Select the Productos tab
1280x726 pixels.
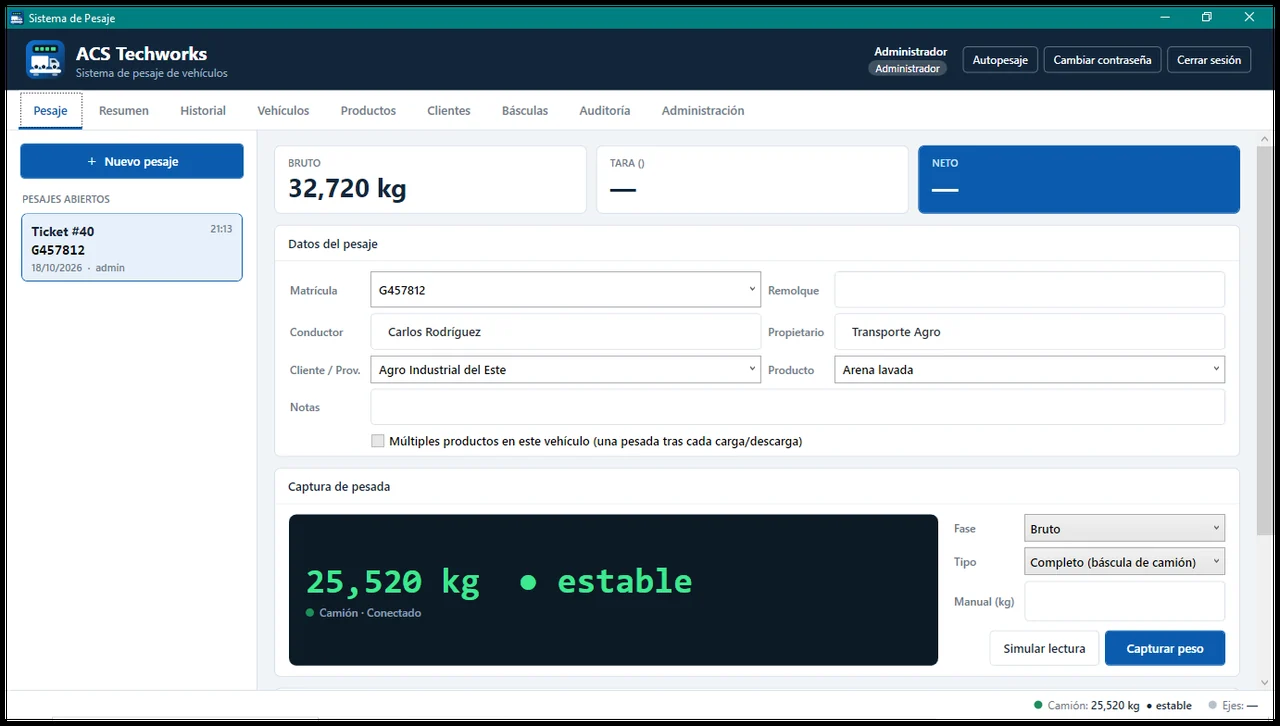368,111
